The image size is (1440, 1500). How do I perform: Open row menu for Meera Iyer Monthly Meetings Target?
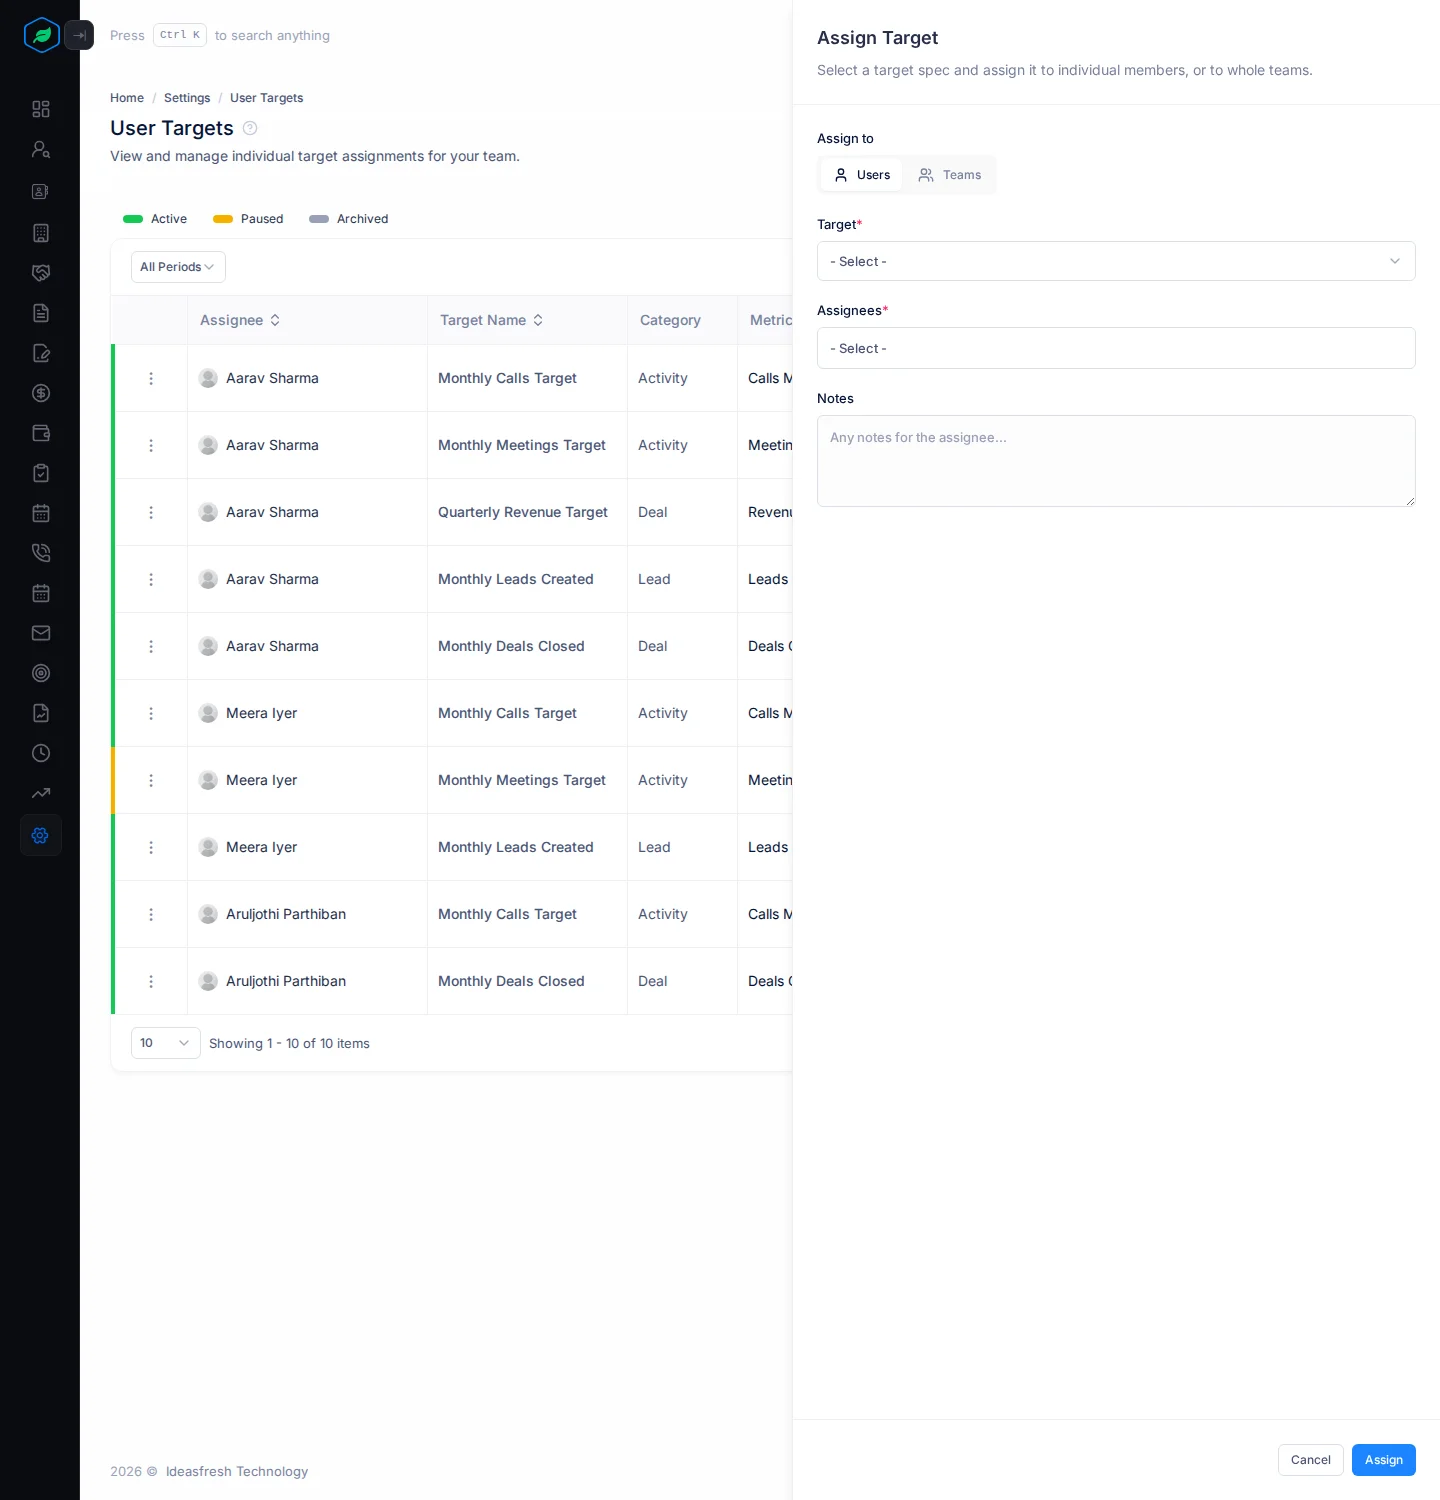coord(151,780)
